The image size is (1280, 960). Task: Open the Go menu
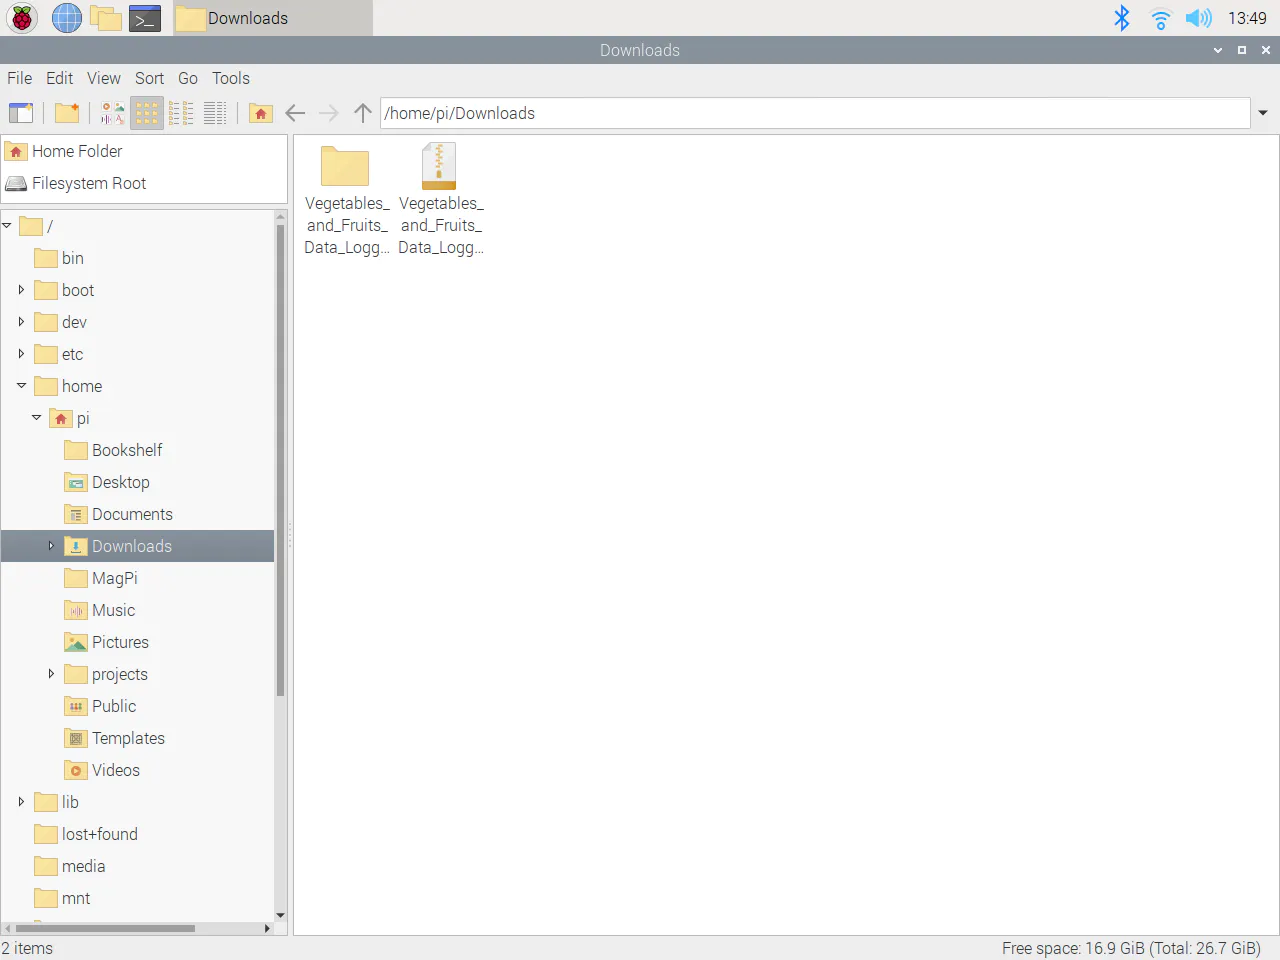(x=188, y=78)
